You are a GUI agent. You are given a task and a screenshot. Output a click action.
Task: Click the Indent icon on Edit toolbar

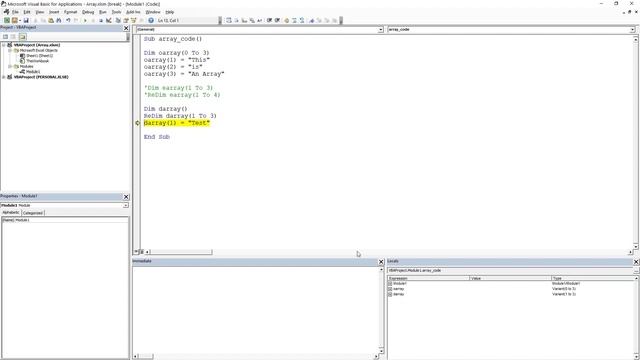click(x=269, y=20)
